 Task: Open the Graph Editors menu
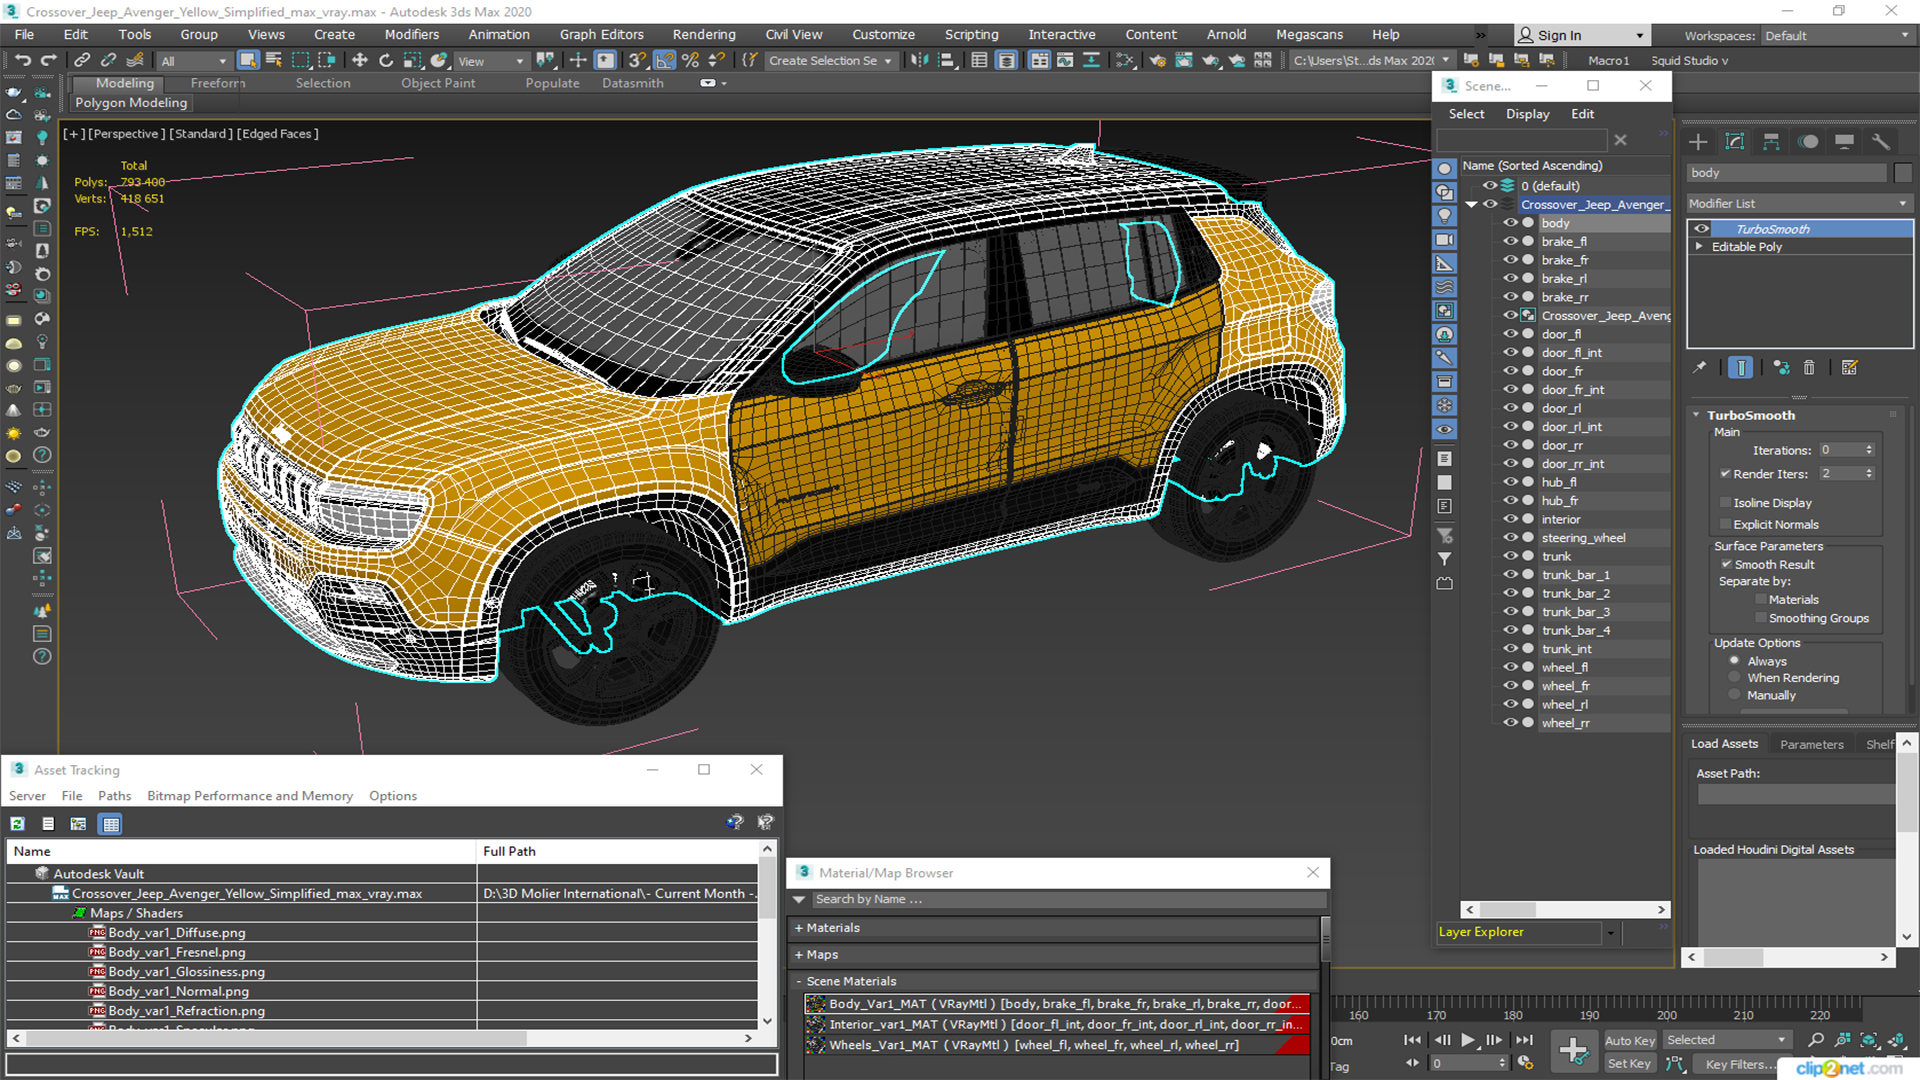coord(602,34)
